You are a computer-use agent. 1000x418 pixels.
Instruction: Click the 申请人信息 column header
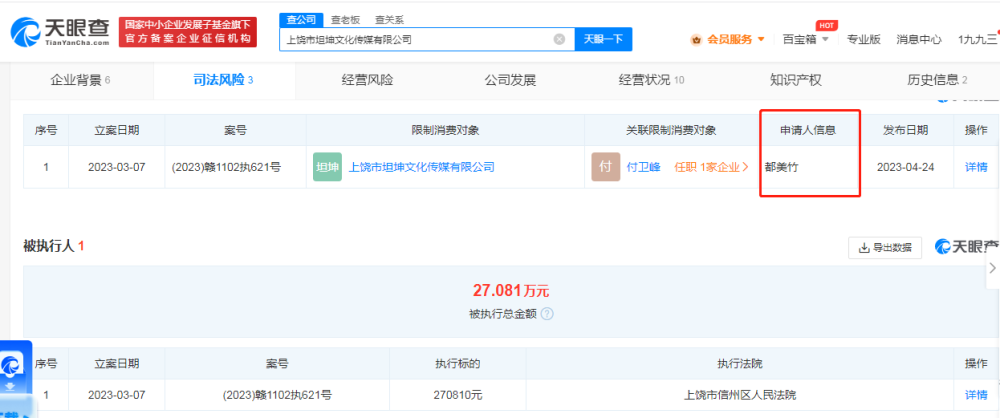(x=808, y=130)
